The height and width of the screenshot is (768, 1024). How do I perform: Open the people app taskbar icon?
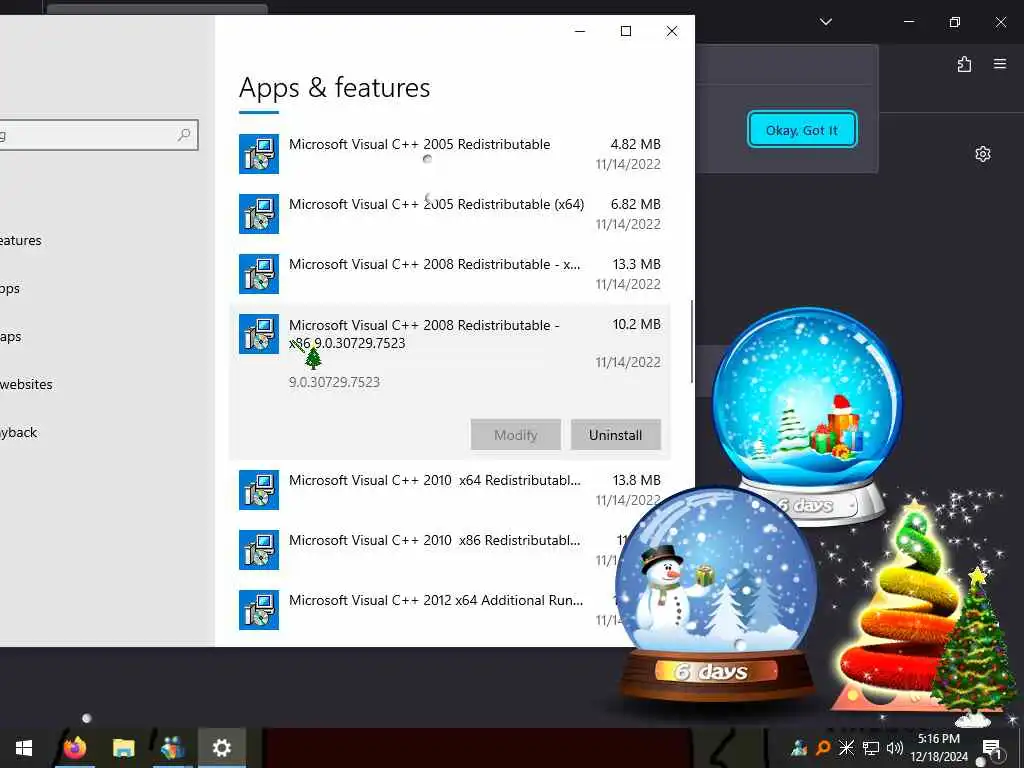[172, 748]
